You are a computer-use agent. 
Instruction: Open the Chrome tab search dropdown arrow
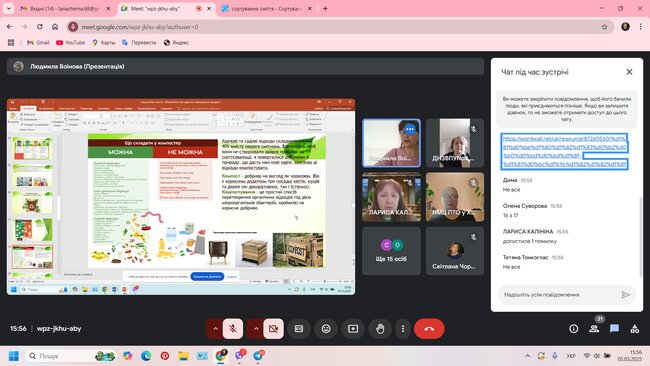pyautogui.click(x=8, y=8)
